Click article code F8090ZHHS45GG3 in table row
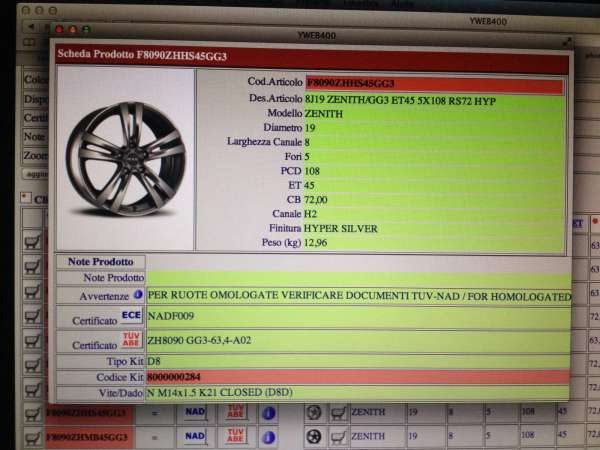Viewport: 600px width, 450px height. tap(86, 413)
